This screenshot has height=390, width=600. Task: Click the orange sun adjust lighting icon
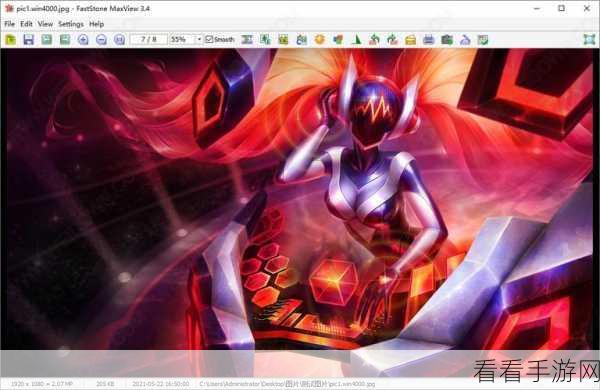pos(320,39)
